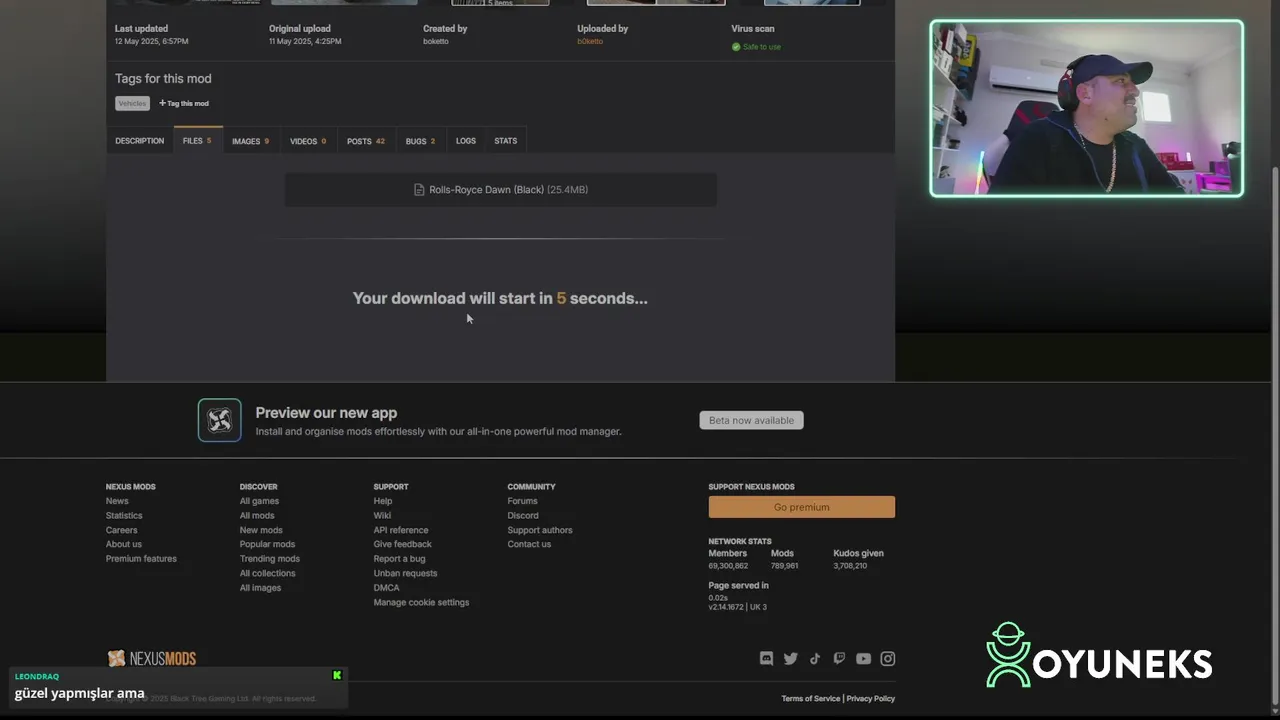Image resolution: width=1280 pixels, height=720 pixels.
Task: Switch to the Images tab
Action: click(x=250, y=141)
